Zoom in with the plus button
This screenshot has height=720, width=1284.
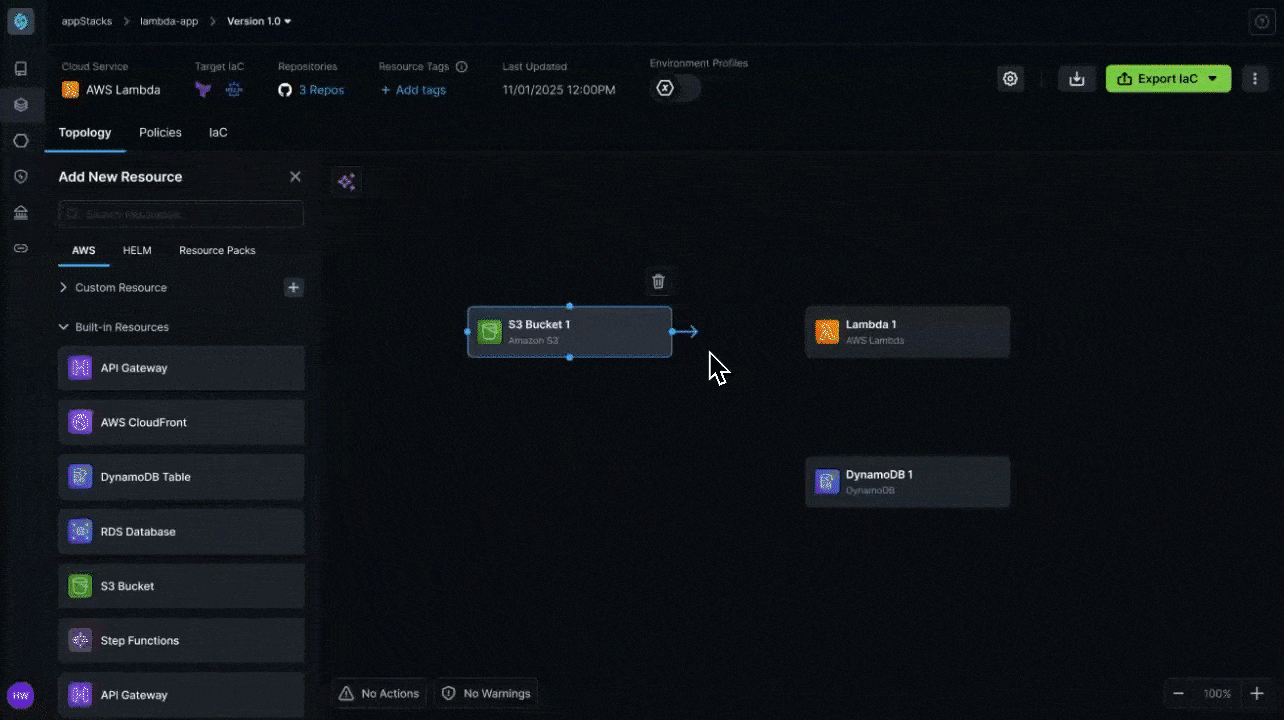(x=1257, y=694)
